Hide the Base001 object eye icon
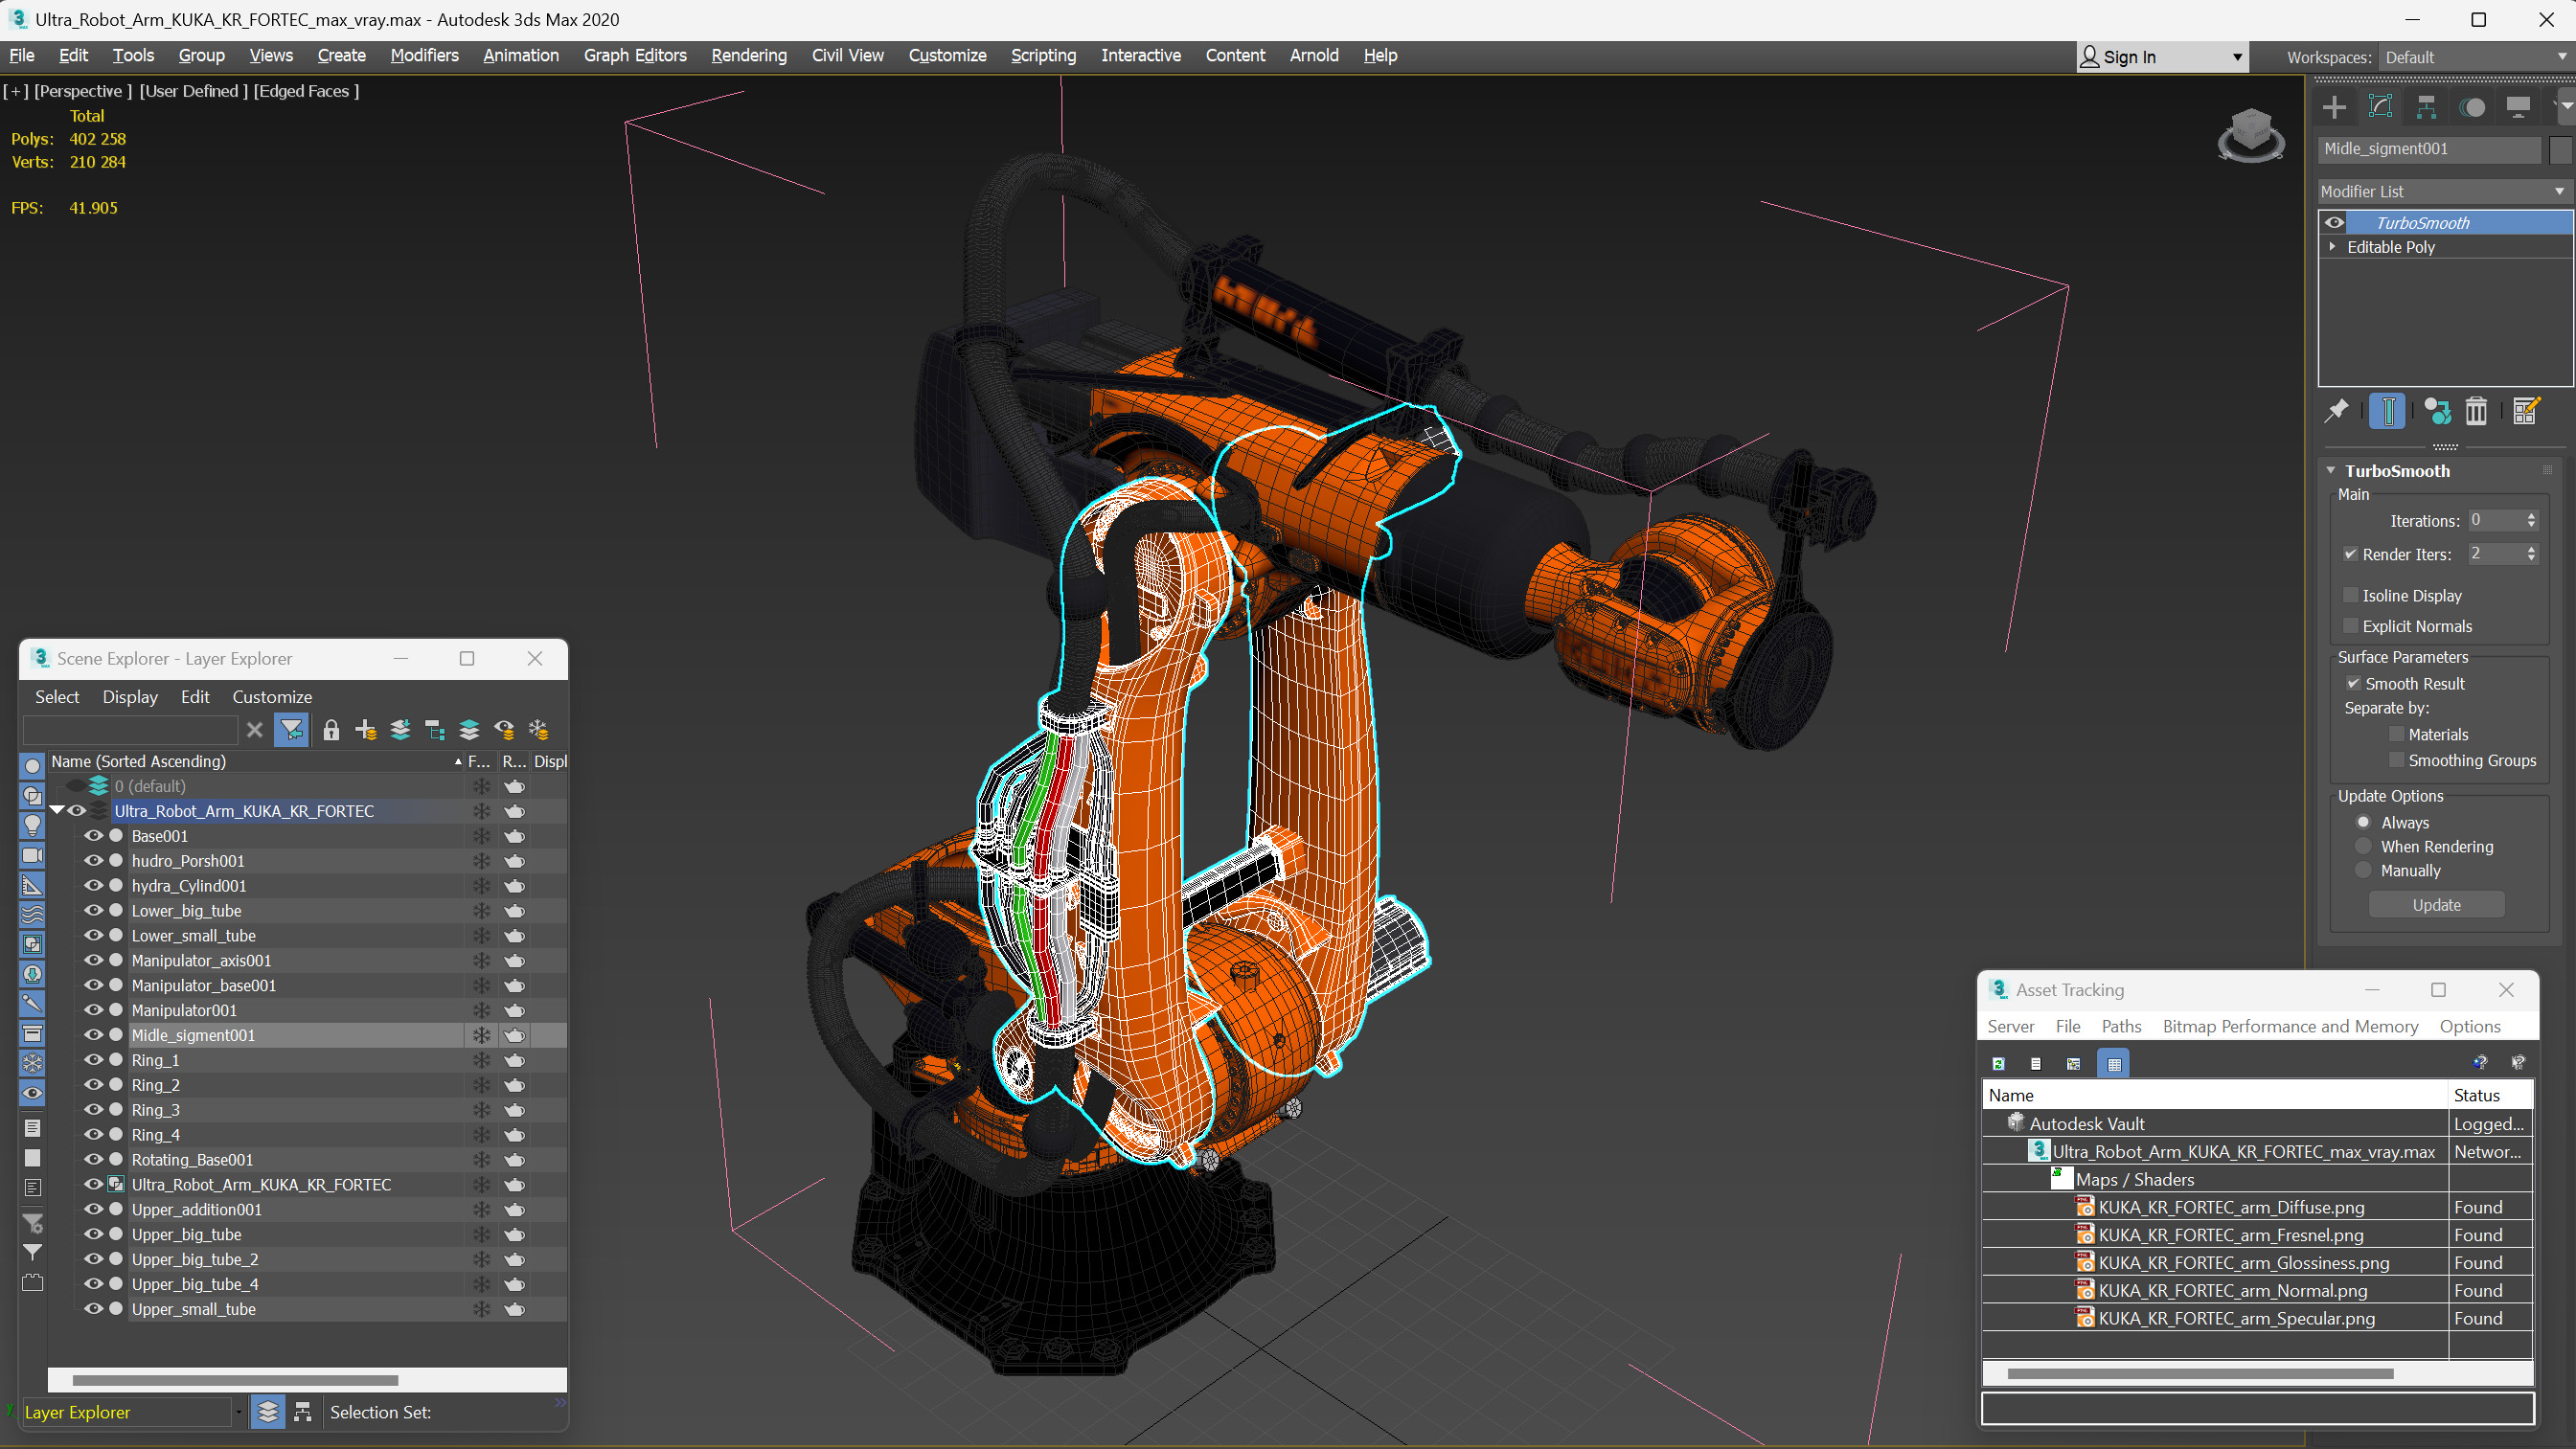2576x1449 pixels. click(x=93, y=835)
